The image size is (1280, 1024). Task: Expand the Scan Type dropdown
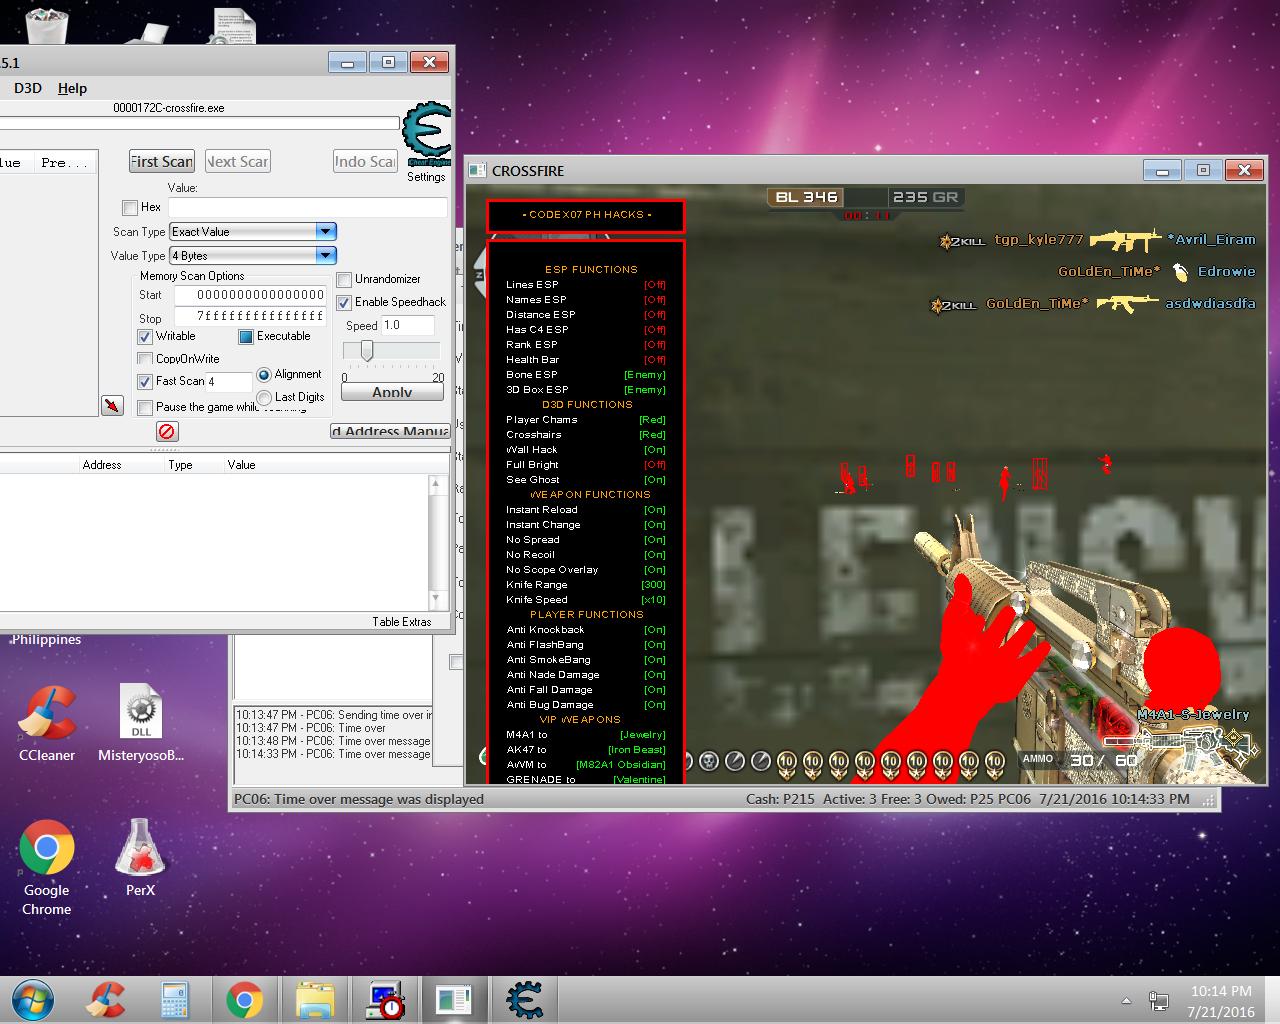[x=325, y=232]
